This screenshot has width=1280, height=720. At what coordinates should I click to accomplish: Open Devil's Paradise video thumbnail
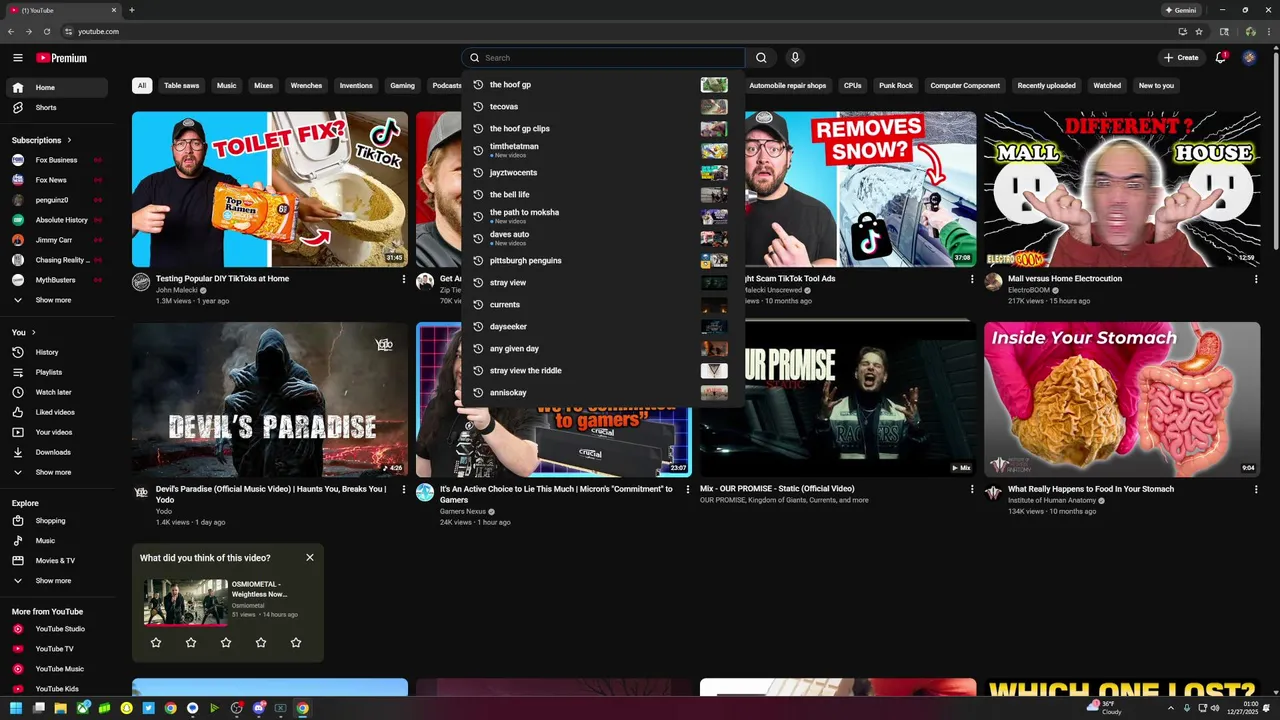270,399
